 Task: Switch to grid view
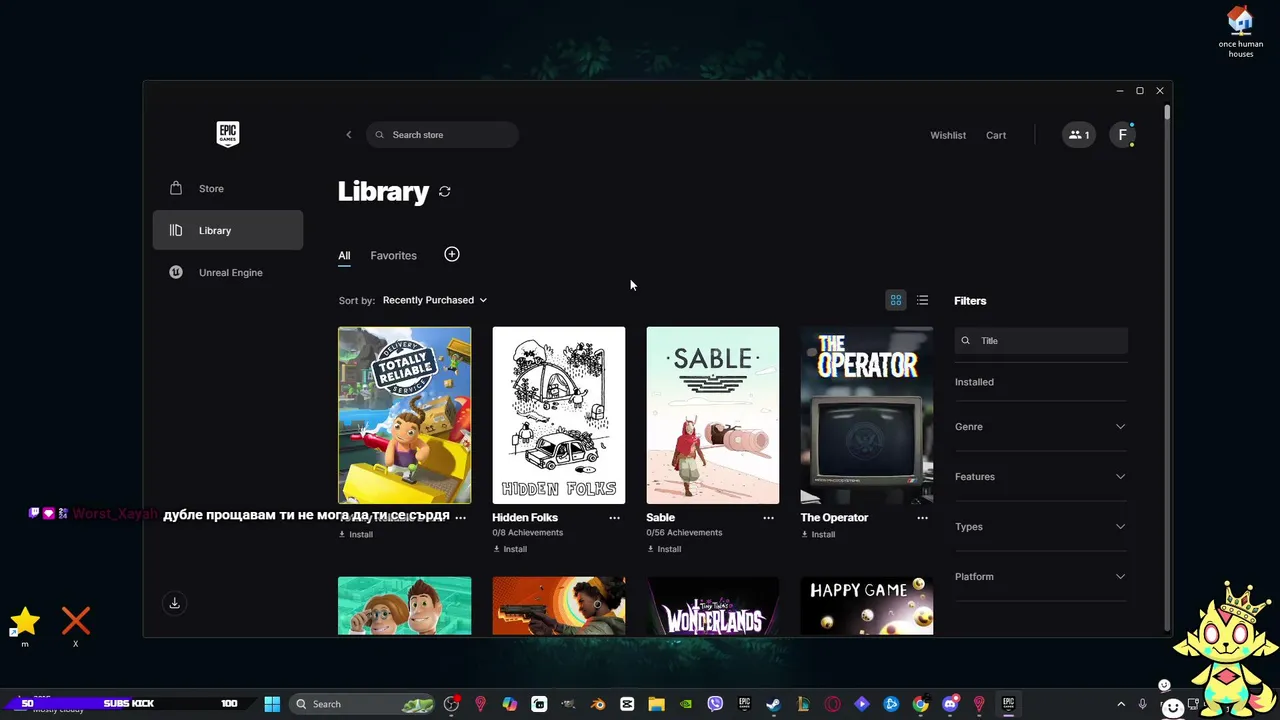pos(896,300)
